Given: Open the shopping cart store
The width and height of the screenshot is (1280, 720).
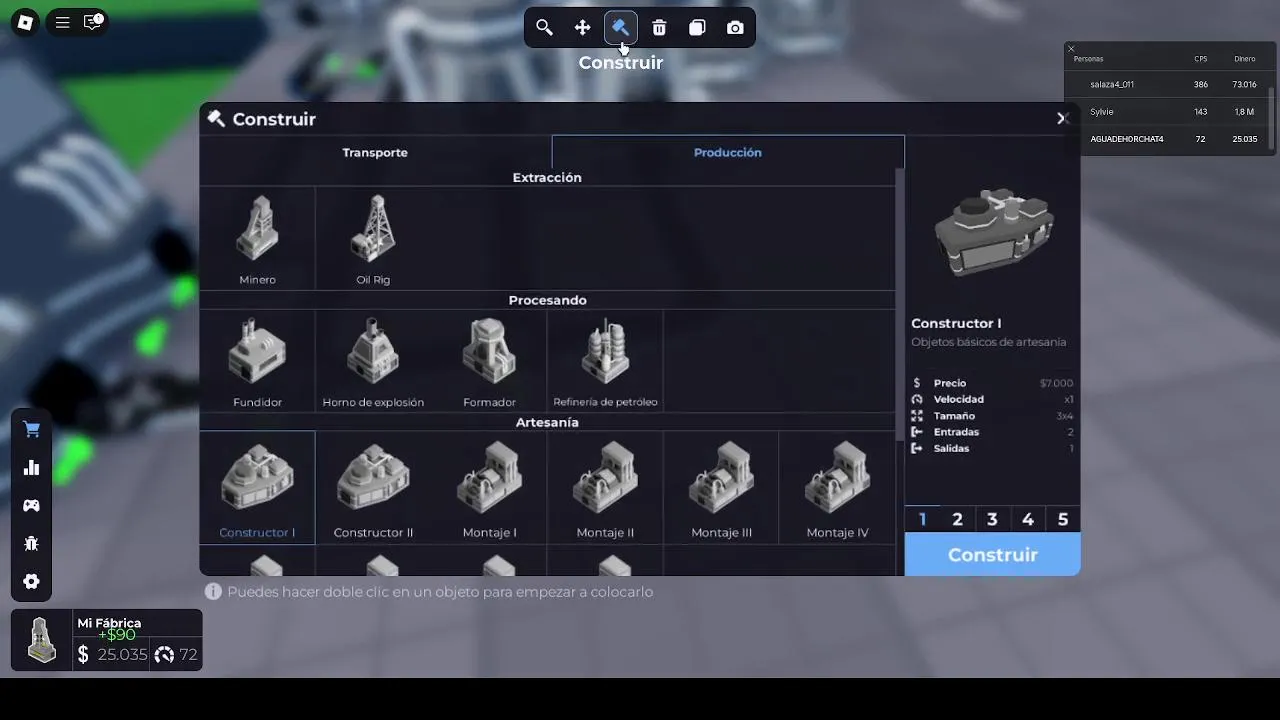Looking at the screenshot, I should point(32,429).
